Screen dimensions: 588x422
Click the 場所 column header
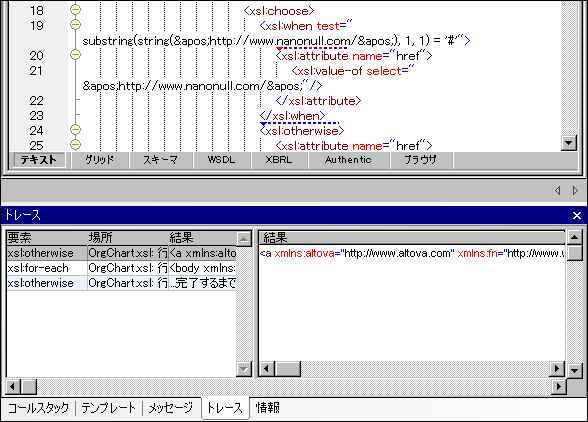pos(128,238)
